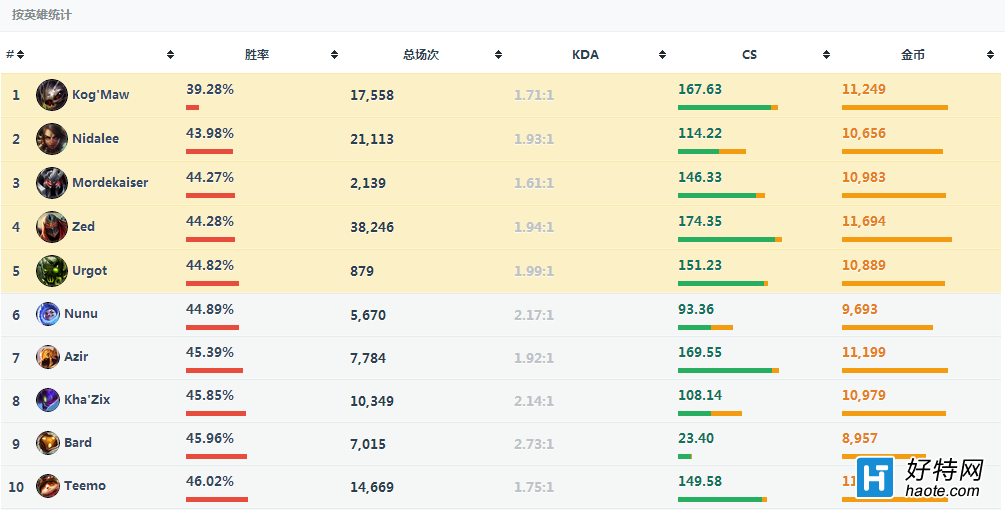Click sort arrows right of 总场次 header
Viewport: 1005px width, 510px height.
(498, 54)
